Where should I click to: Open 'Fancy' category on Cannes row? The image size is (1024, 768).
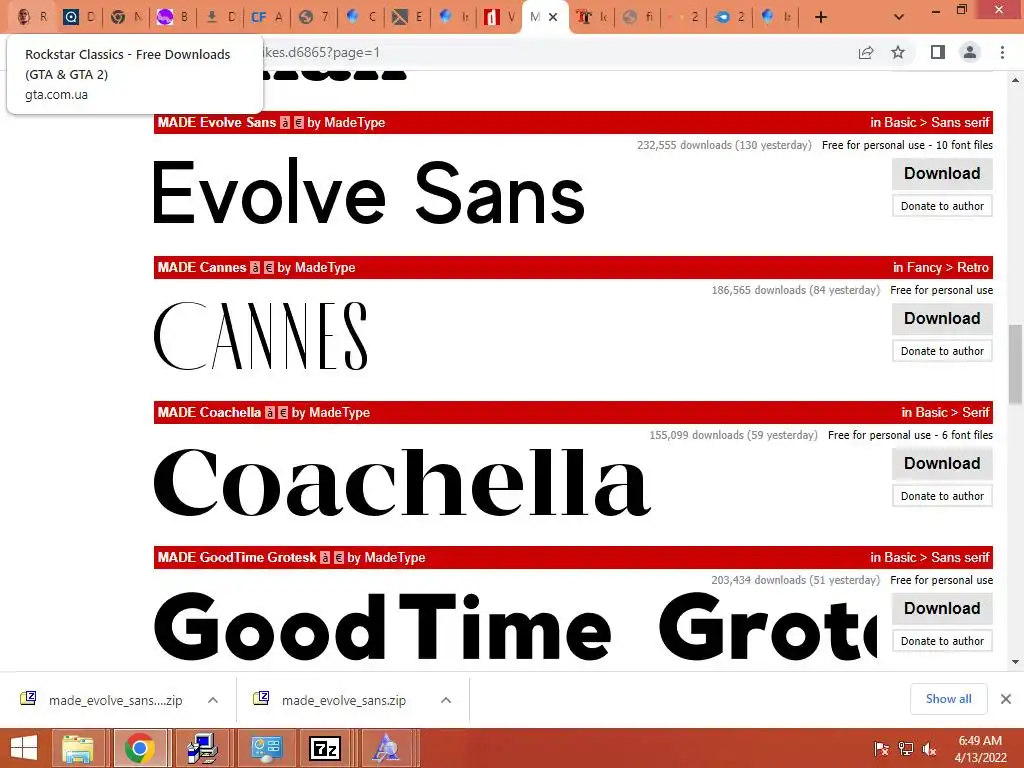(924, 267)
